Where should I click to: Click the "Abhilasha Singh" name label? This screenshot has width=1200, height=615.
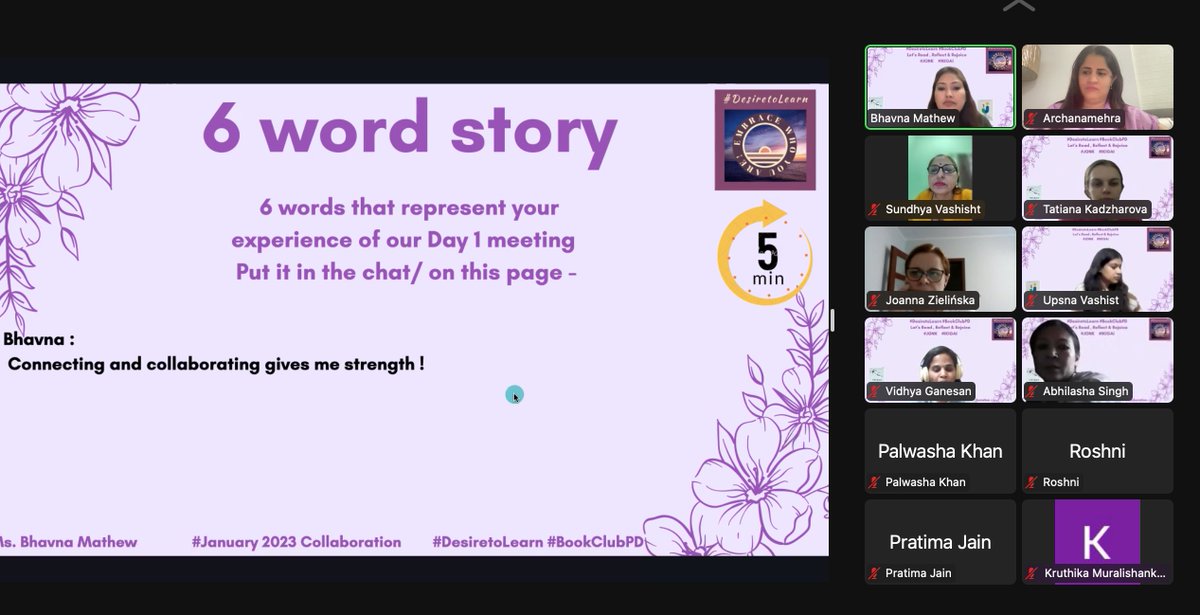(x=1085, y=391)
